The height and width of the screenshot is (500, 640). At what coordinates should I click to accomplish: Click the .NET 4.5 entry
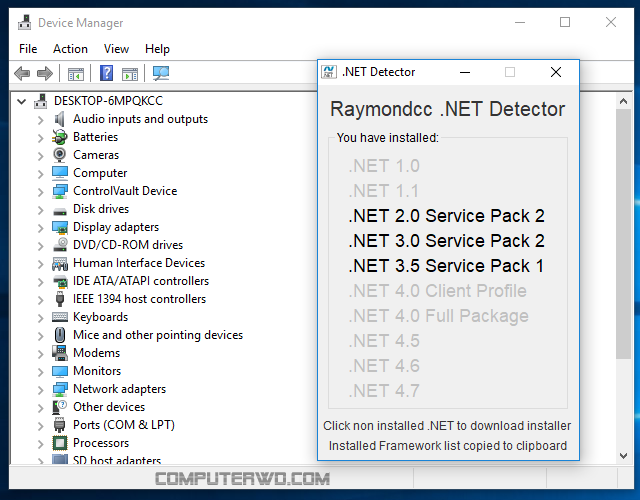pos(384,341)
